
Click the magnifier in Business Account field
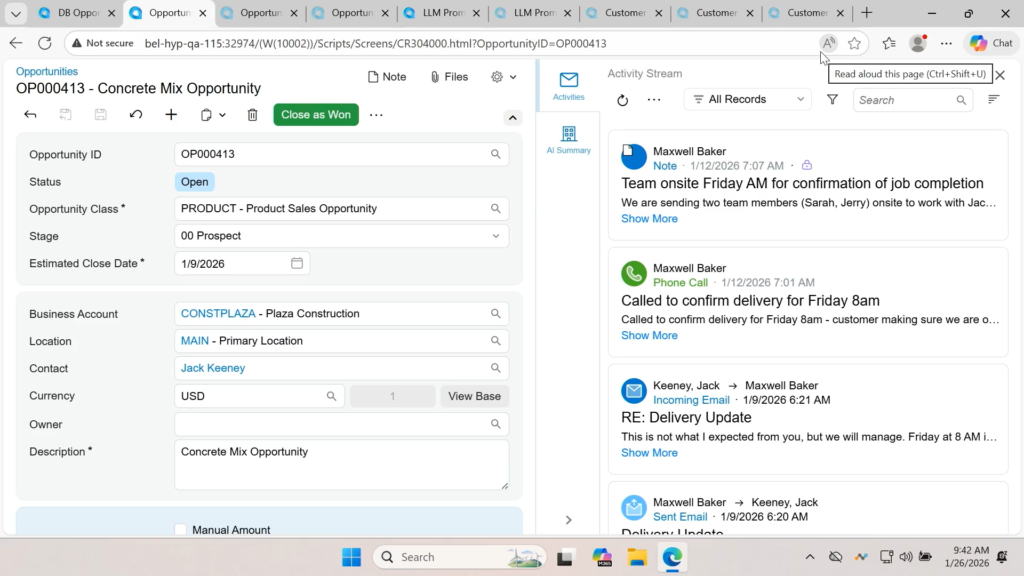pyautogui.click(x=495, y=314)
